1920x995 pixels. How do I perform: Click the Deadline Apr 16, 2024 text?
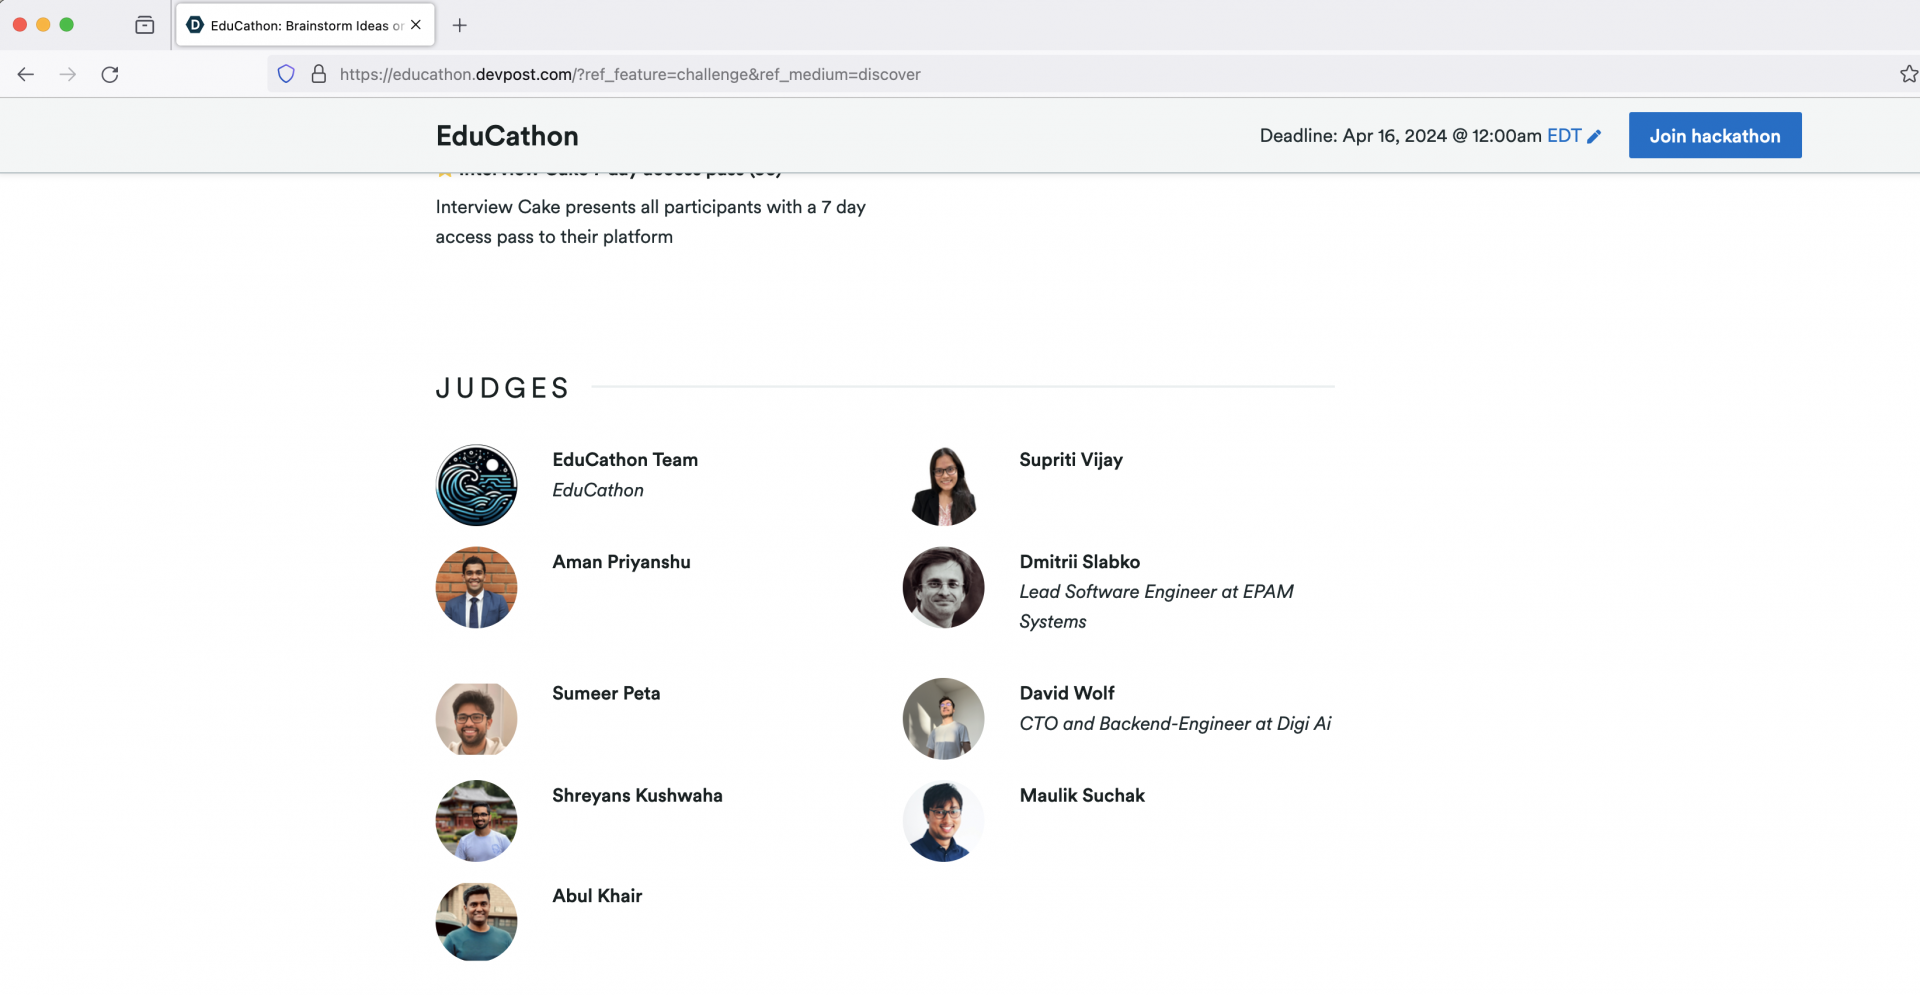coord(1400,136)
